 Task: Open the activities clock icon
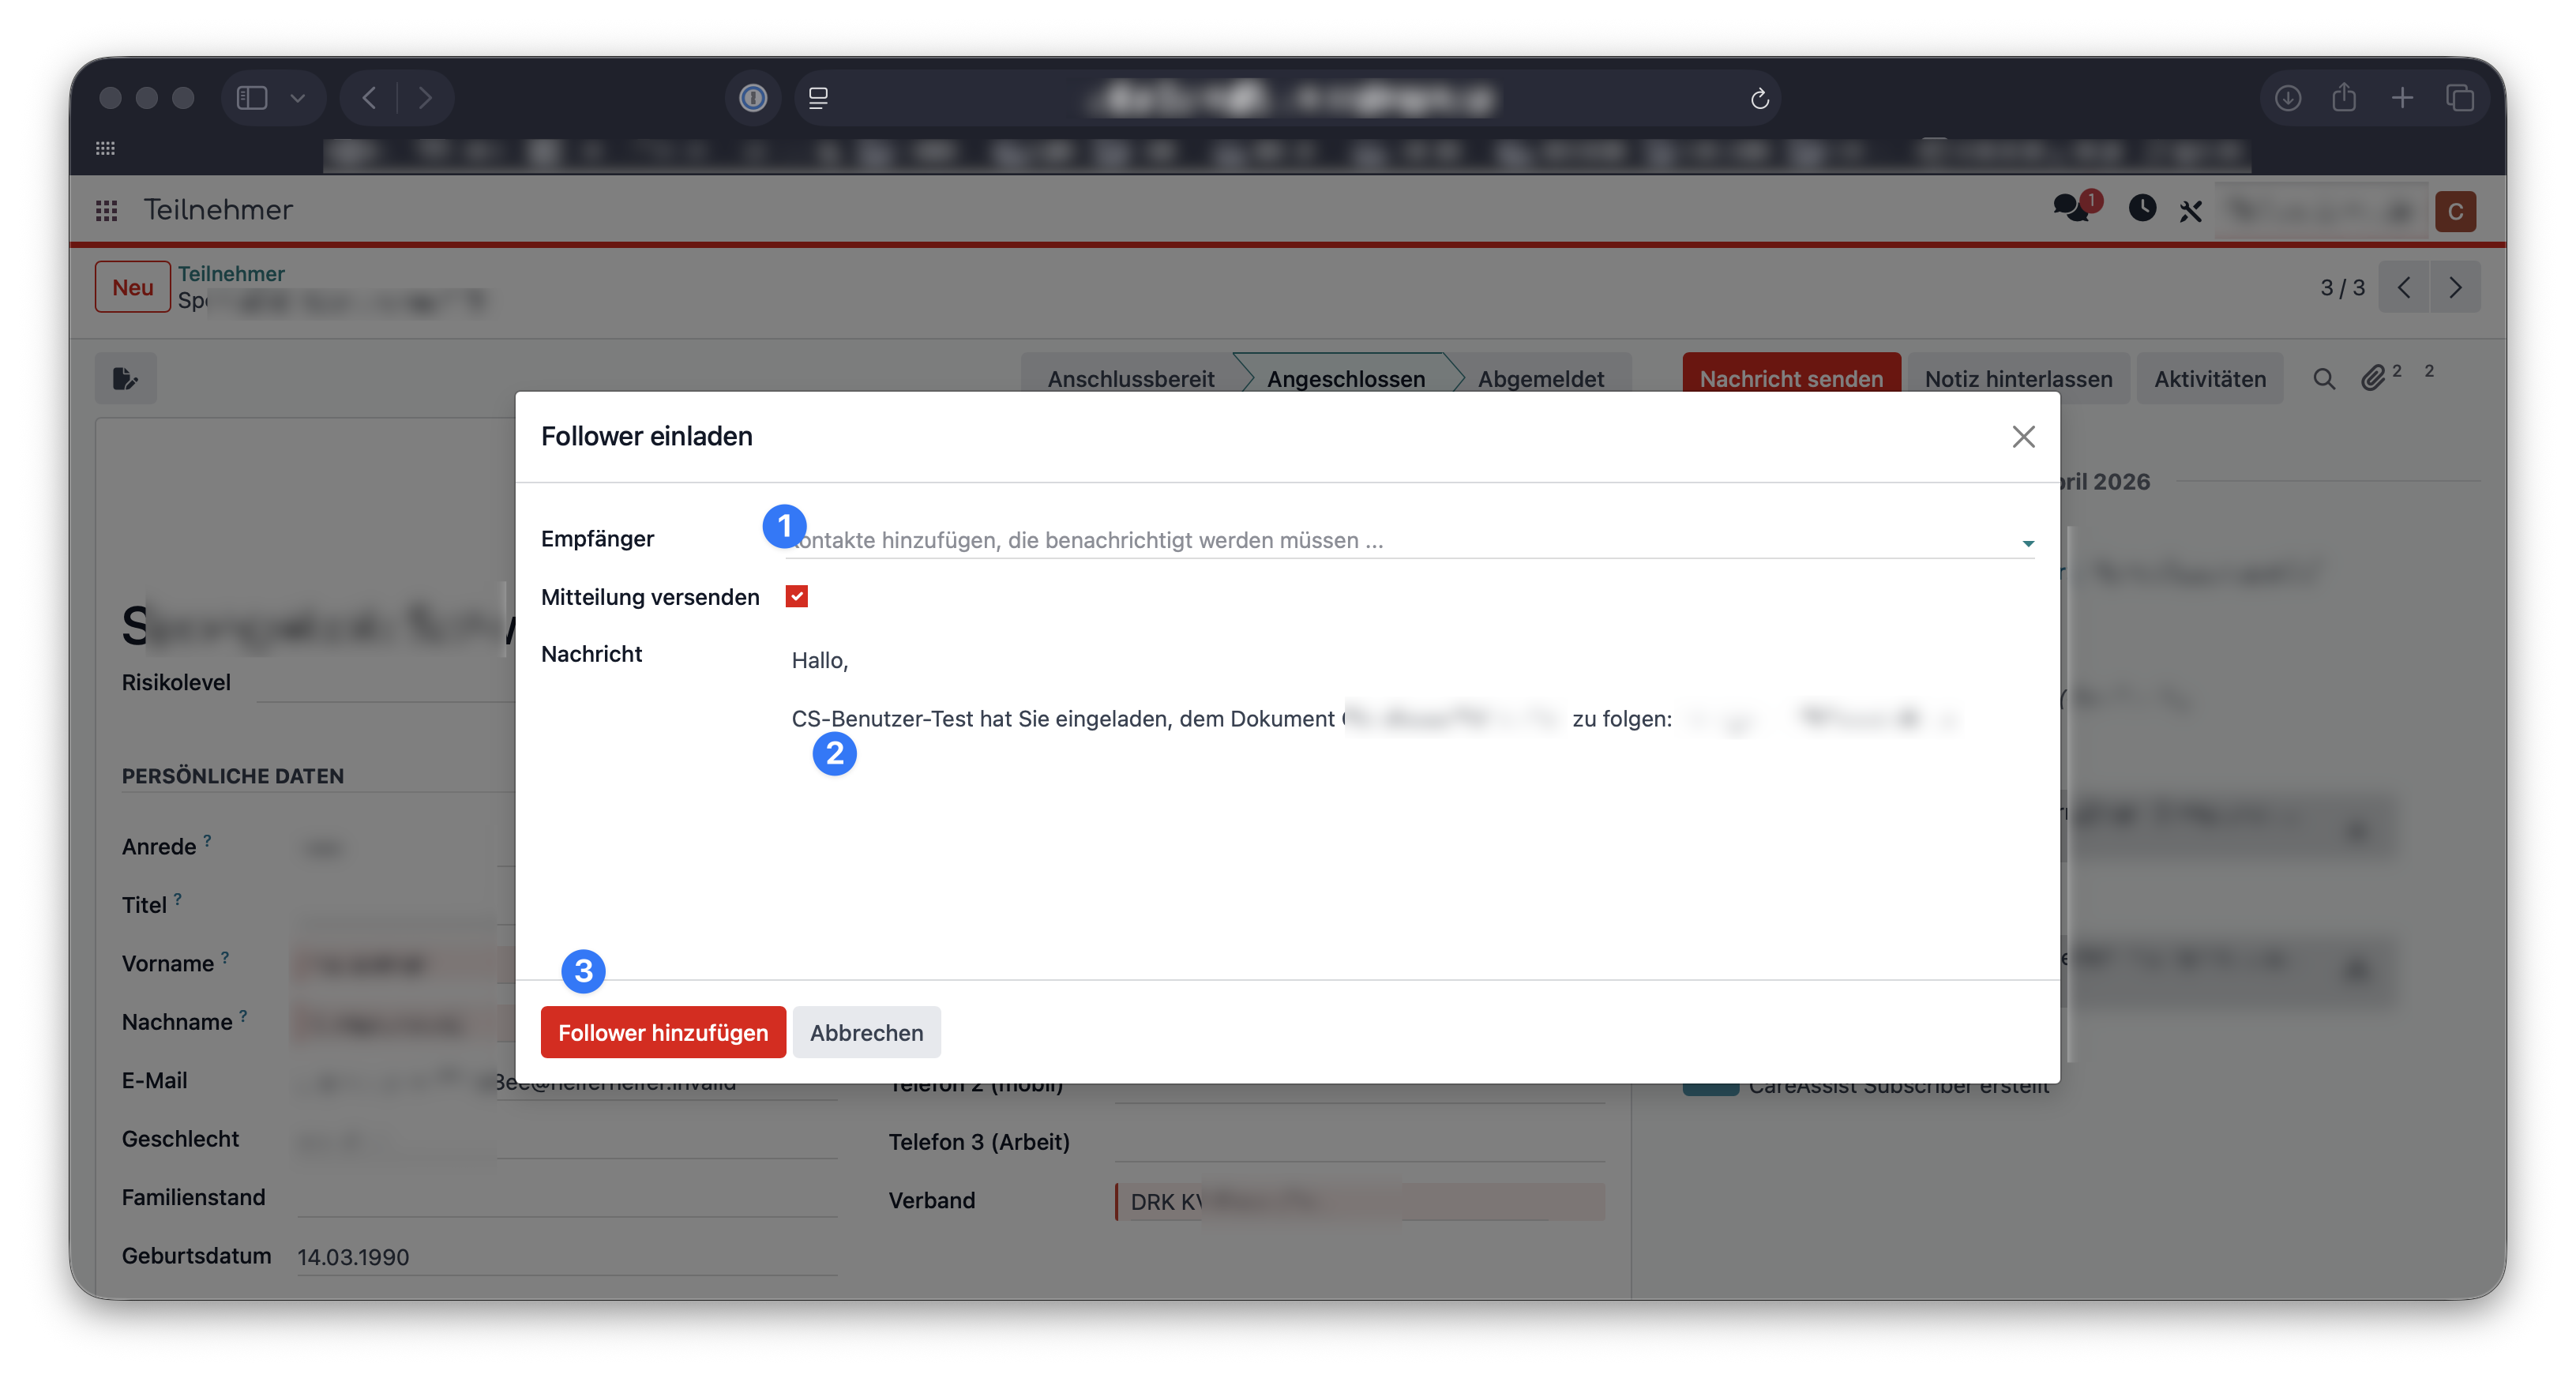tap(2142, 208)
